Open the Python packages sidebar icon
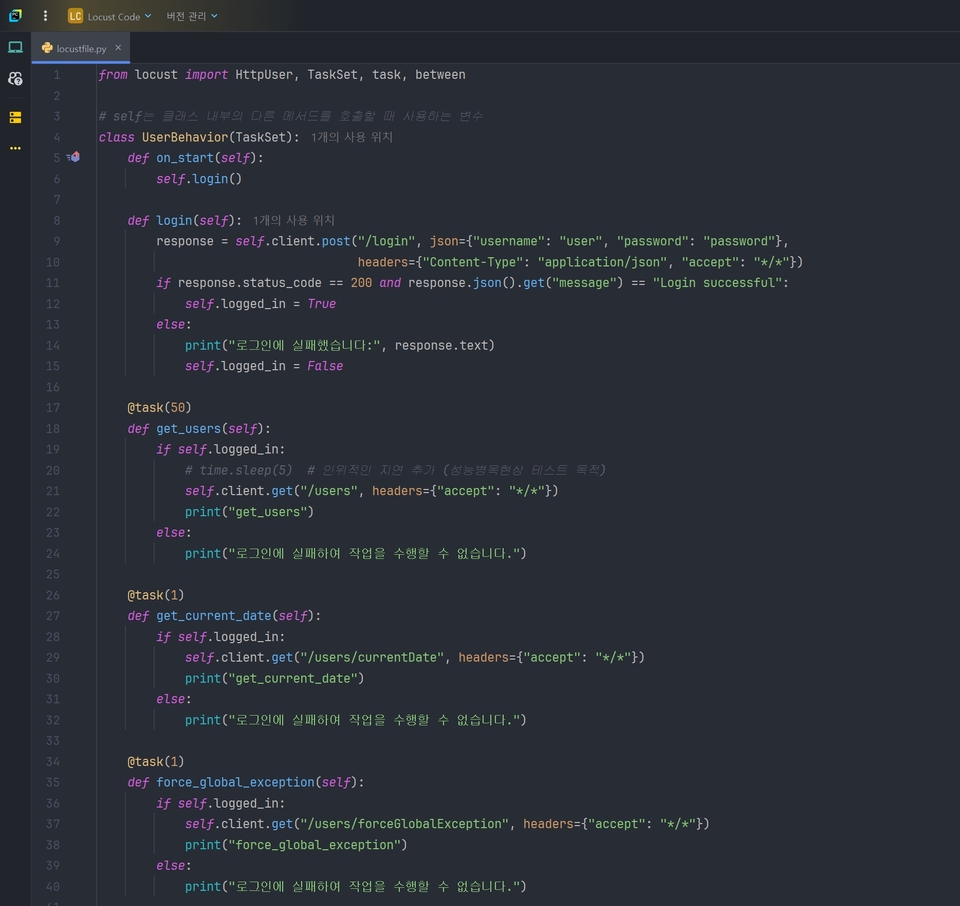Screen dimensions: 960x906 (15, 78)
